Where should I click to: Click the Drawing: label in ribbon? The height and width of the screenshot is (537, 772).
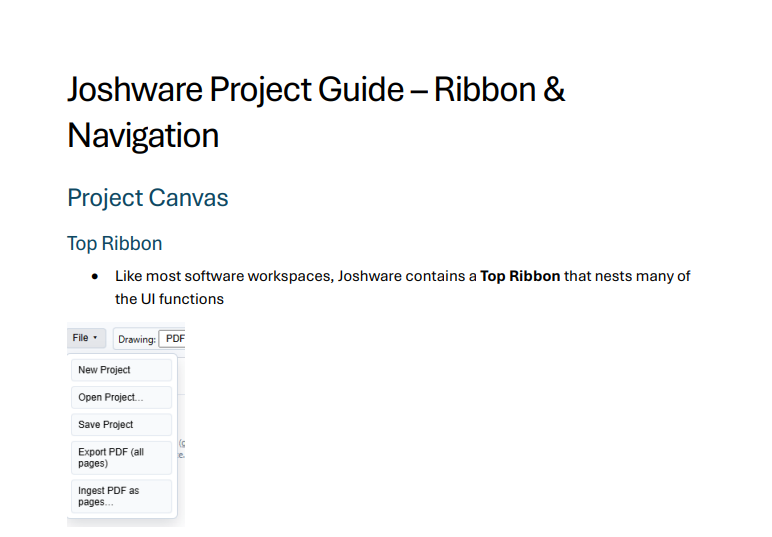[137, 339]
